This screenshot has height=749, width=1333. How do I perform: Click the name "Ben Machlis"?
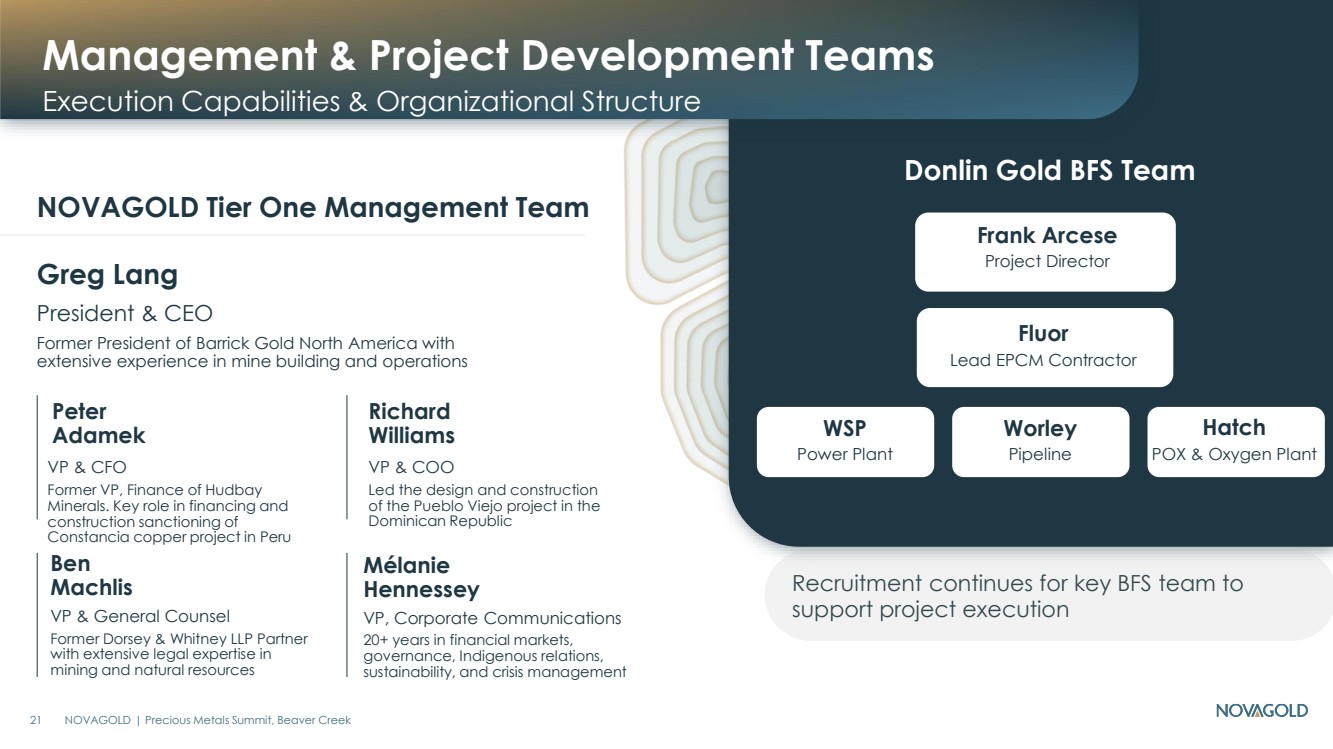pos(91,576)
